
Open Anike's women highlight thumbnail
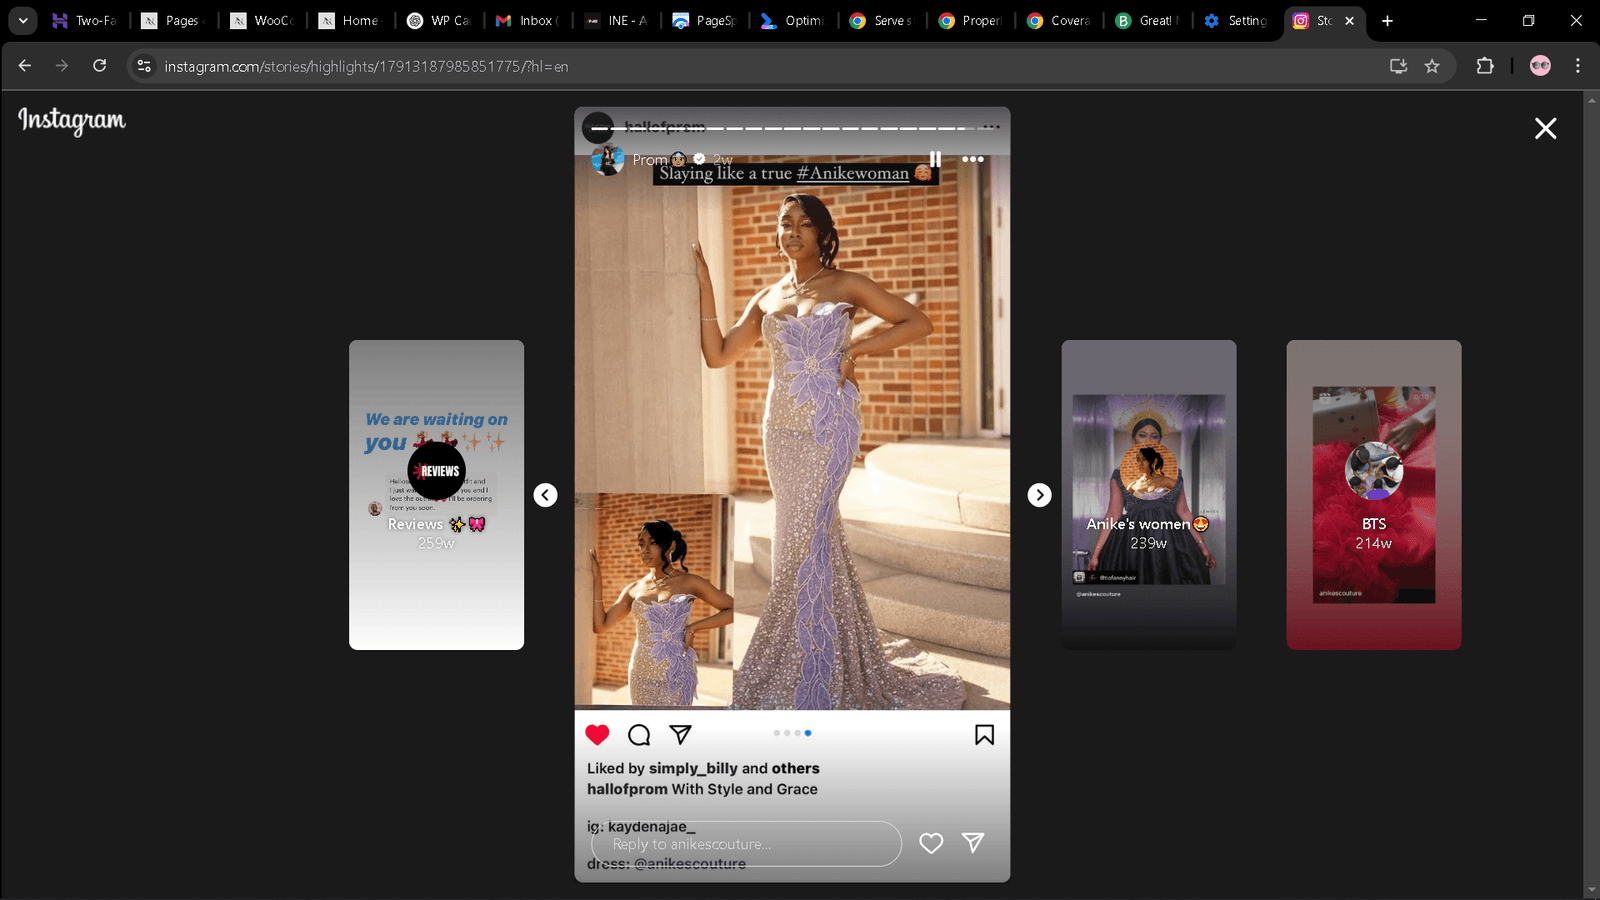point(1148,495)
